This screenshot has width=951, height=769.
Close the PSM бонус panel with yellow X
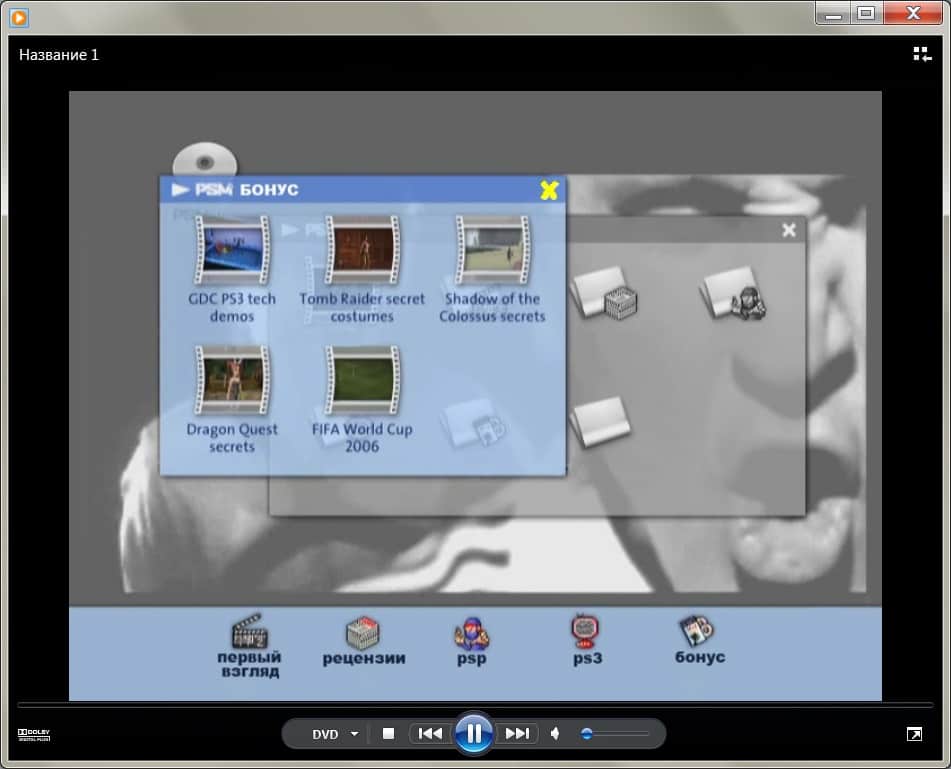pyautogui.click(x=549, y=190)
